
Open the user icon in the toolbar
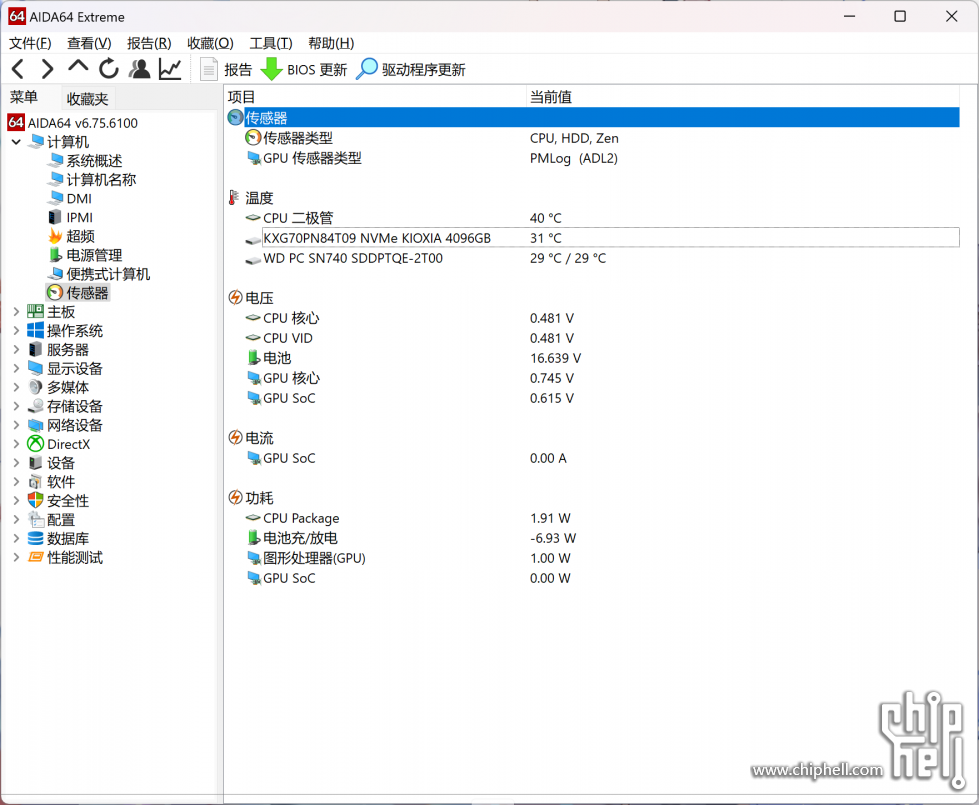[139, 69]
